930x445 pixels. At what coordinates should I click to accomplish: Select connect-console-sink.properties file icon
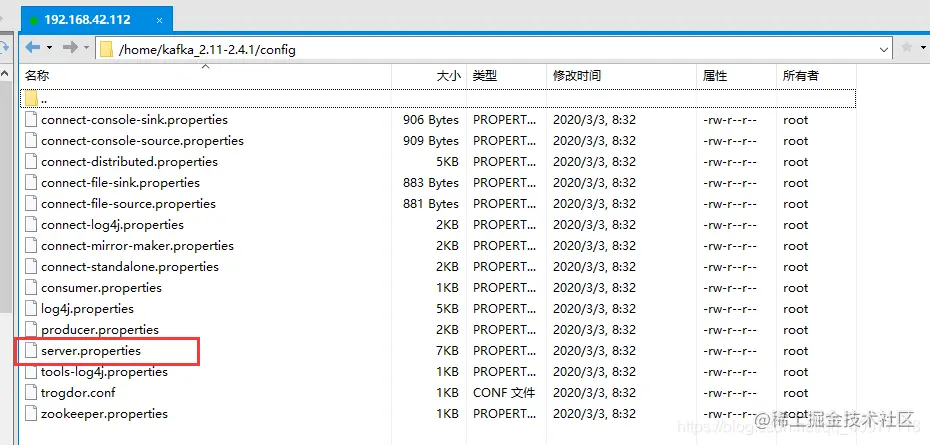coord(31,120)
